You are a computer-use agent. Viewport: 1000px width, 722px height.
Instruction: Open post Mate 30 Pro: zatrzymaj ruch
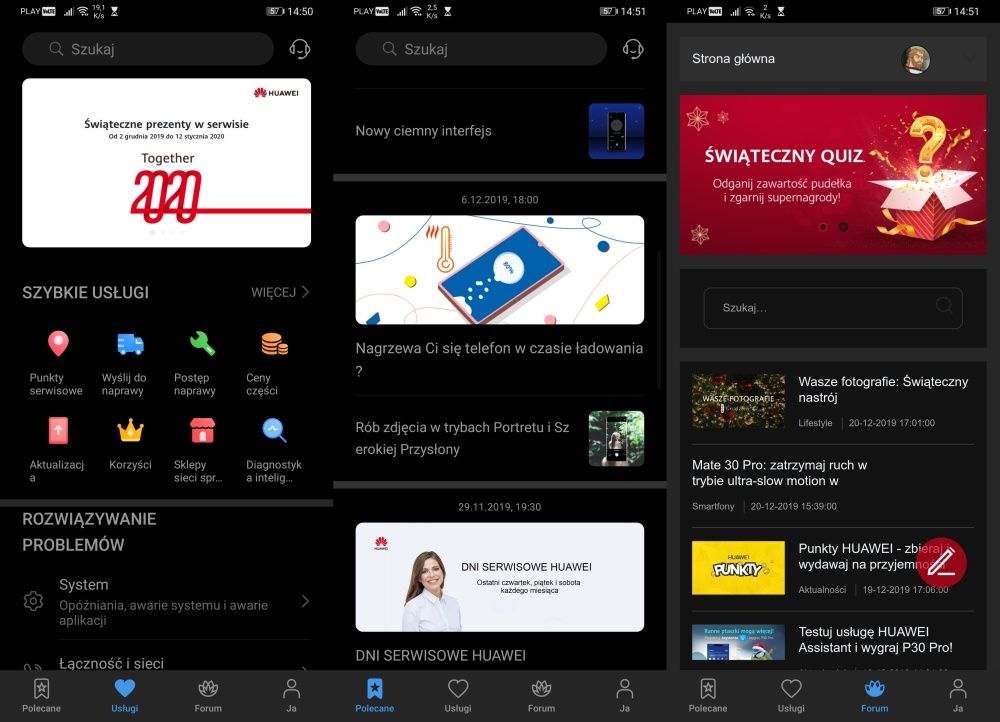coord(779,473)
